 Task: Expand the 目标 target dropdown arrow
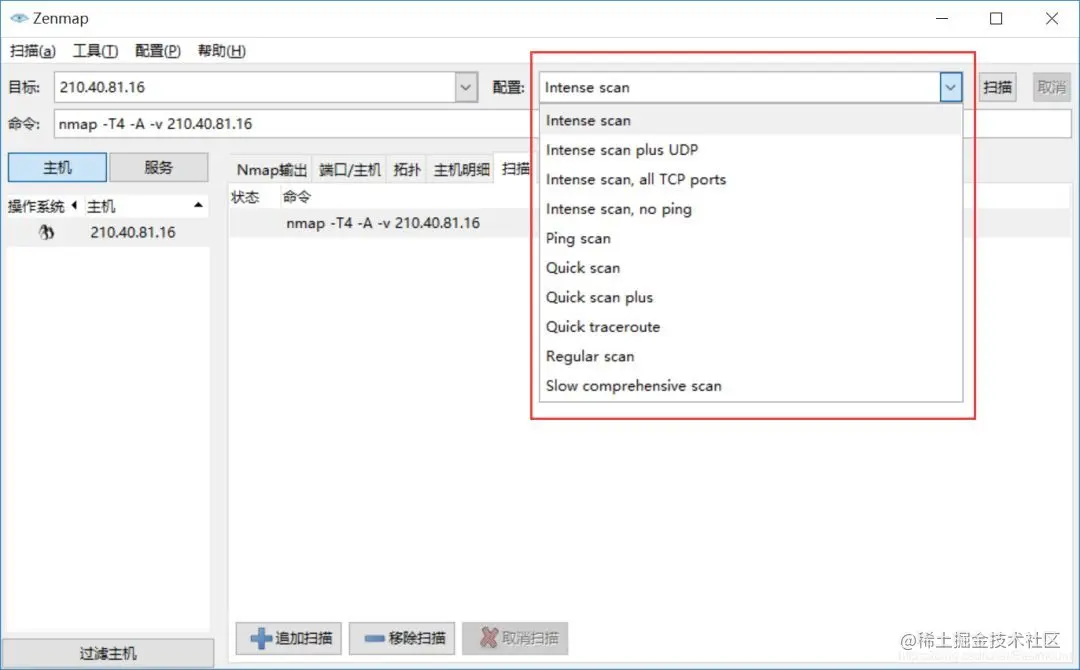(466, 87)
